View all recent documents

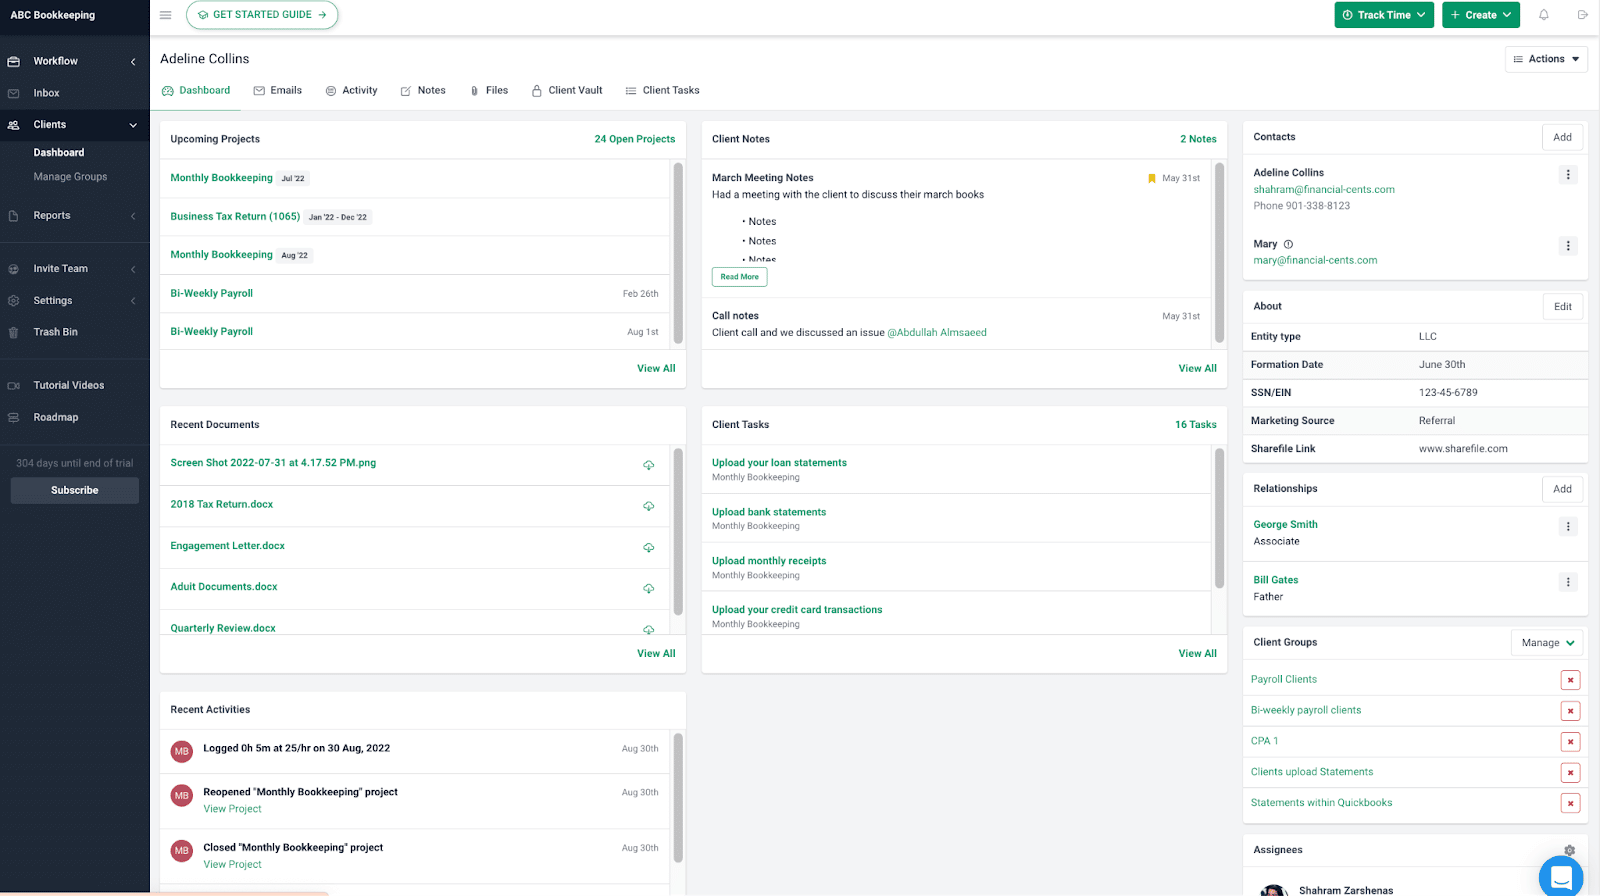[x=656, y=654]
